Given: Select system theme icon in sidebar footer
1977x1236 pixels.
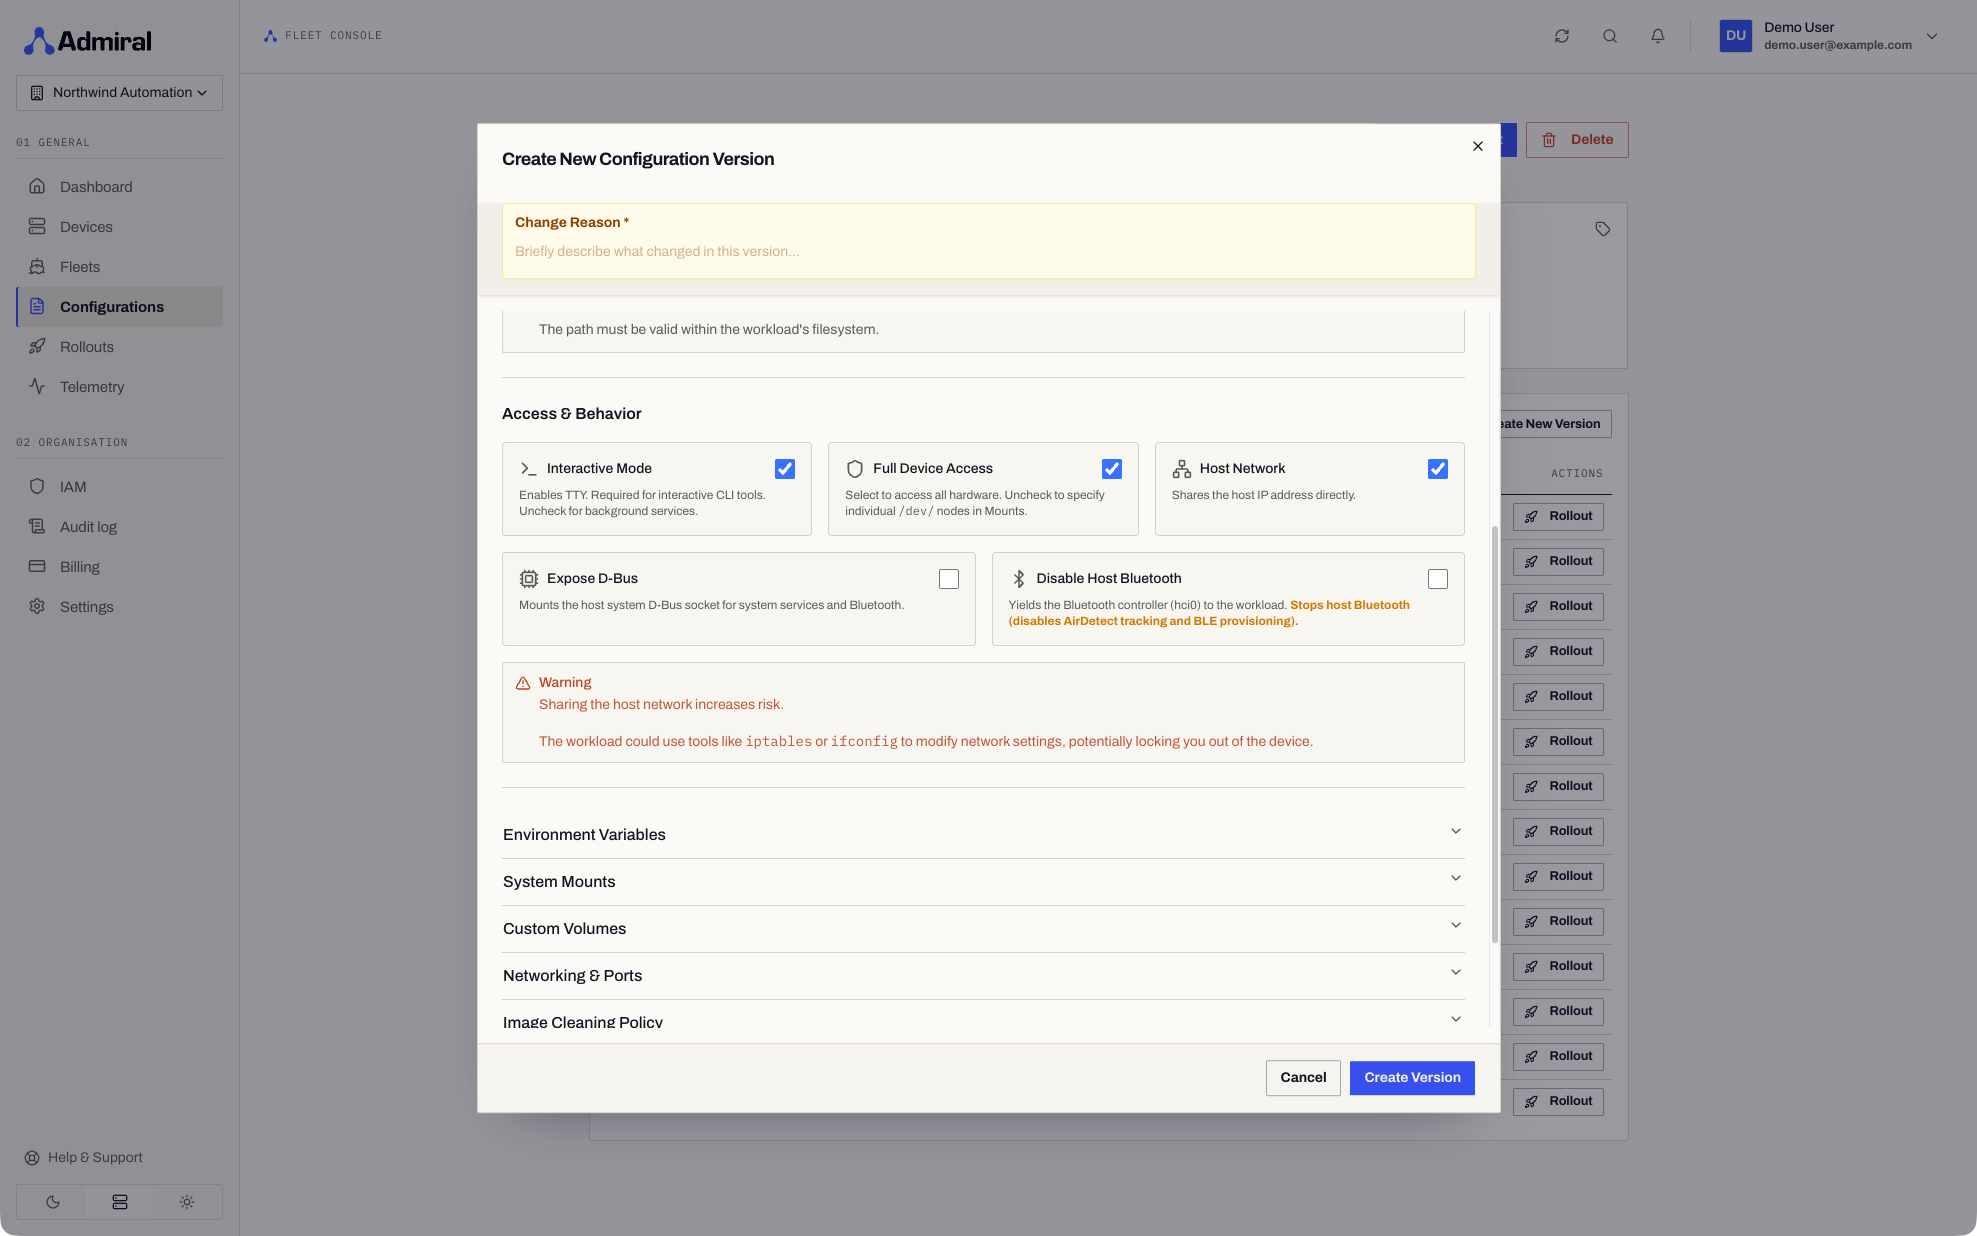Looking at the screenshot, I should point(120,1202).
